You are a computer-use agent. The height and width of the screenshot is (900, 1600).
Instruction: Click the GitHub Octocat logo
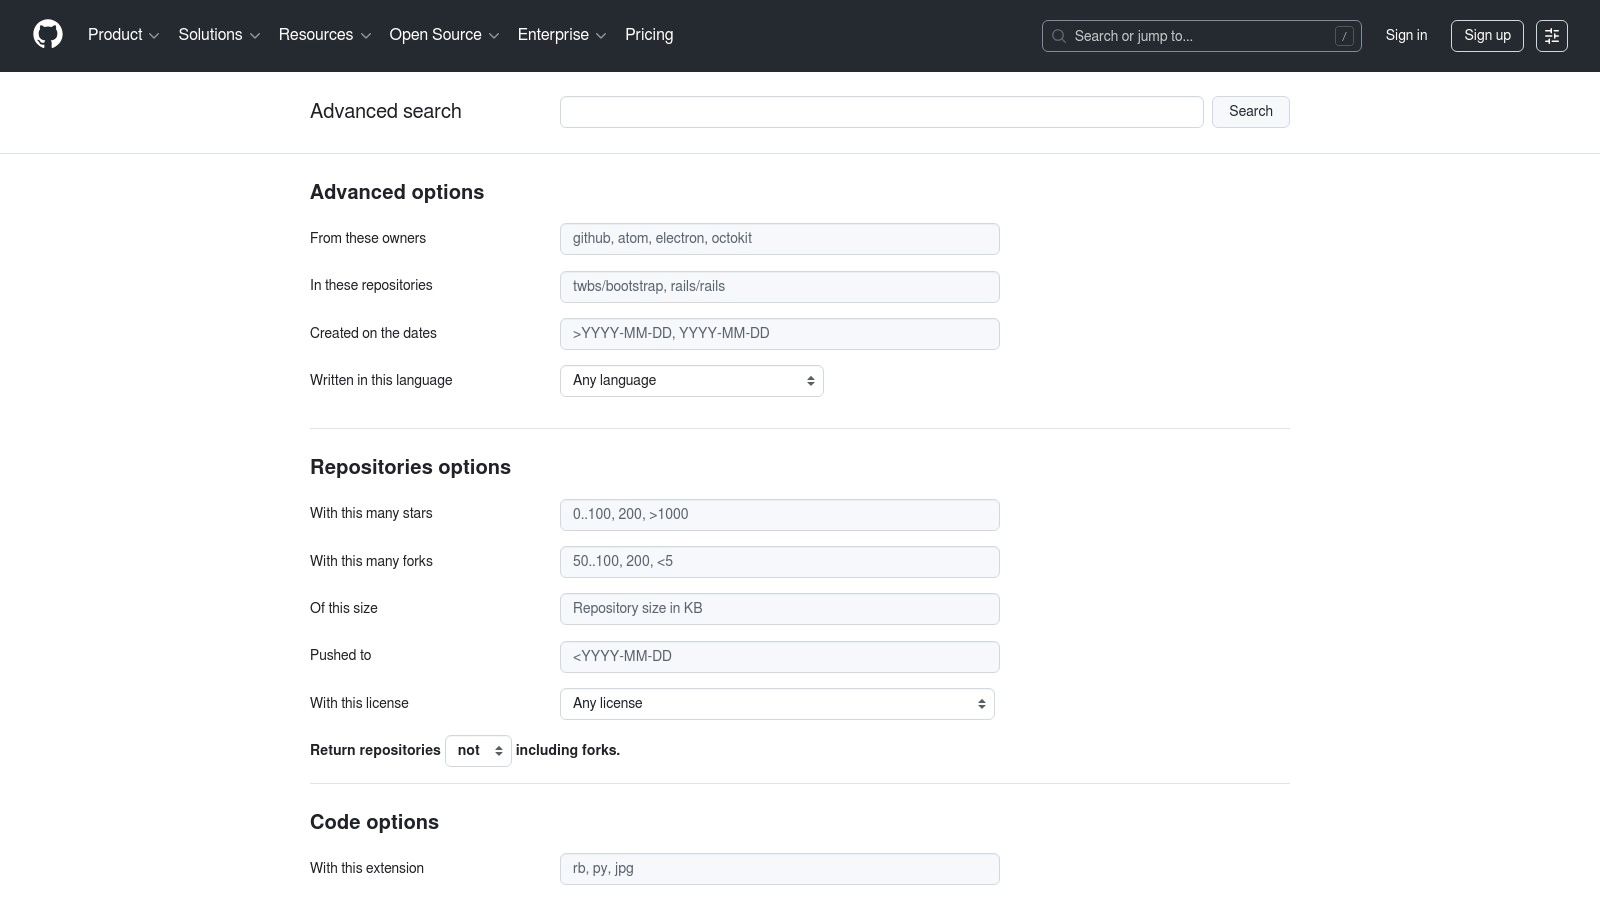(x=48, y=35)
